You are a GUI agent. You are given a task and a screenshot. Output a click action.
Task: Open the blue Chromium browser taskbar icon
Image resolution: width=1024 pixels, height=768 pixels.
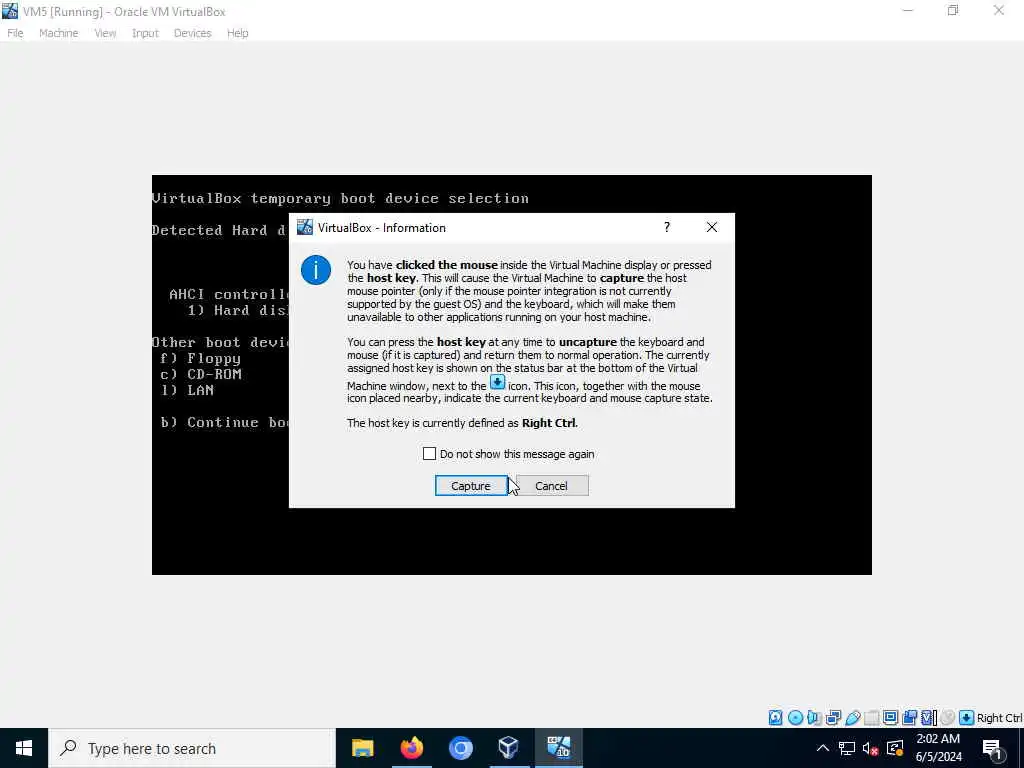[x=460, y=748]
